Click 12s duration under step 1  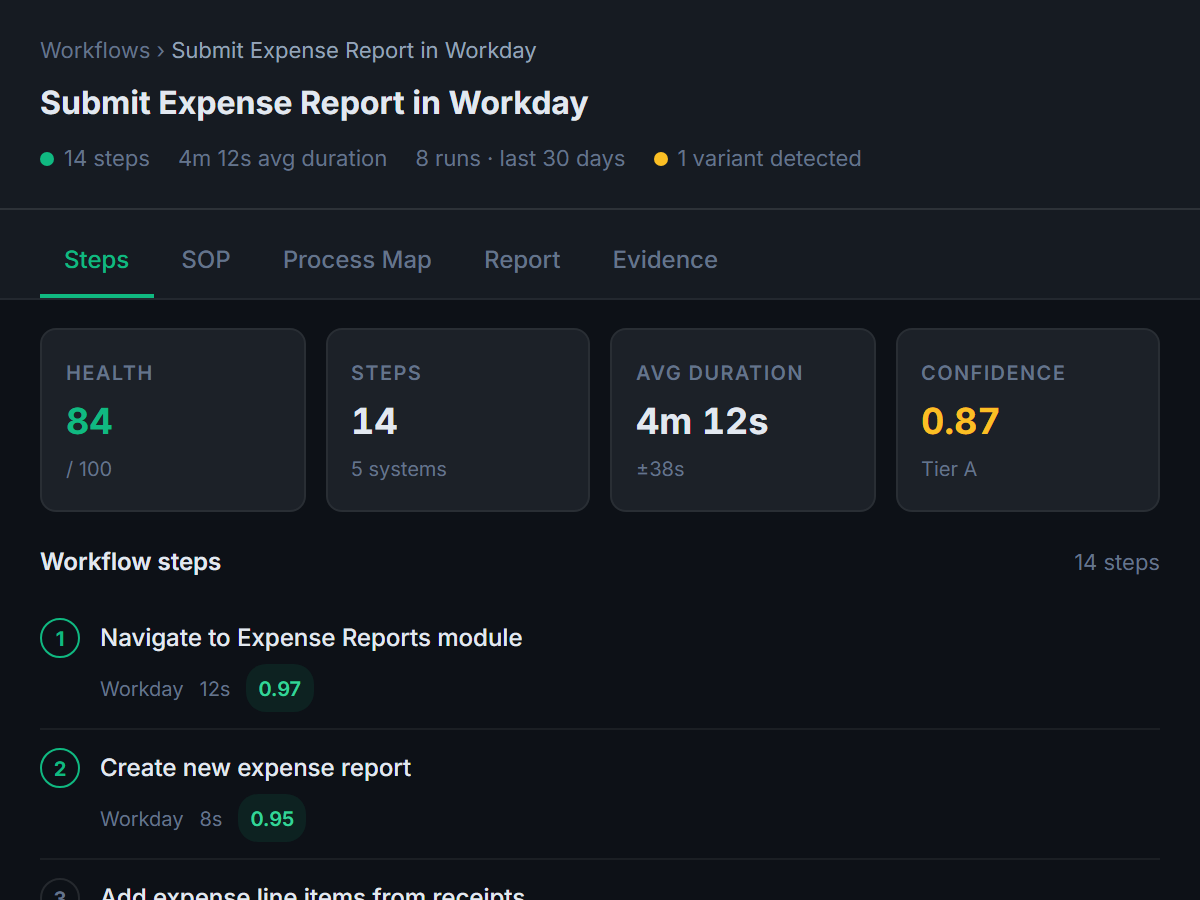point(215,689)
